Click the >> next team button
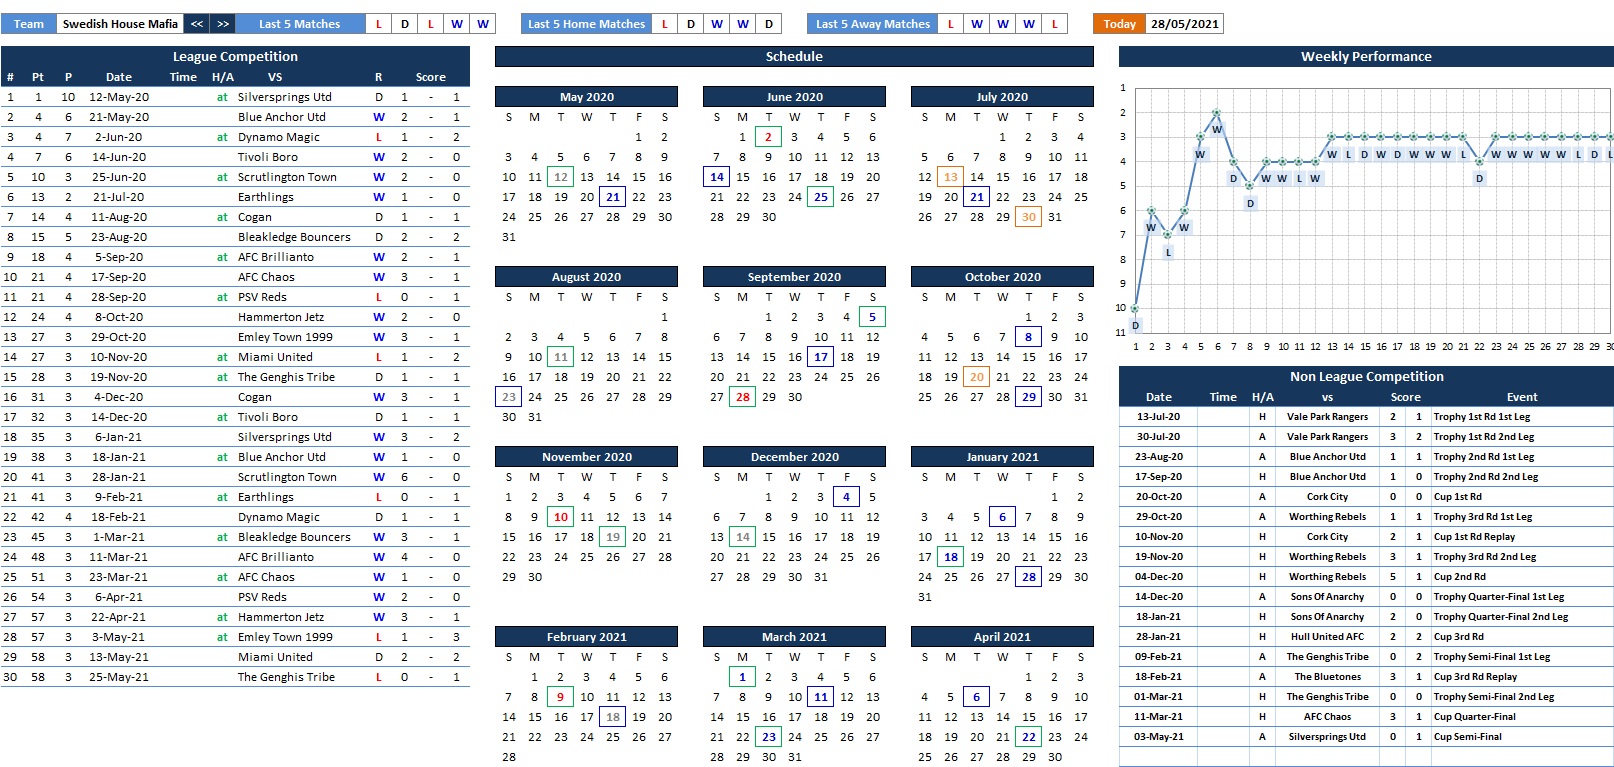1614x767 pixels. [x=223, y=24]
